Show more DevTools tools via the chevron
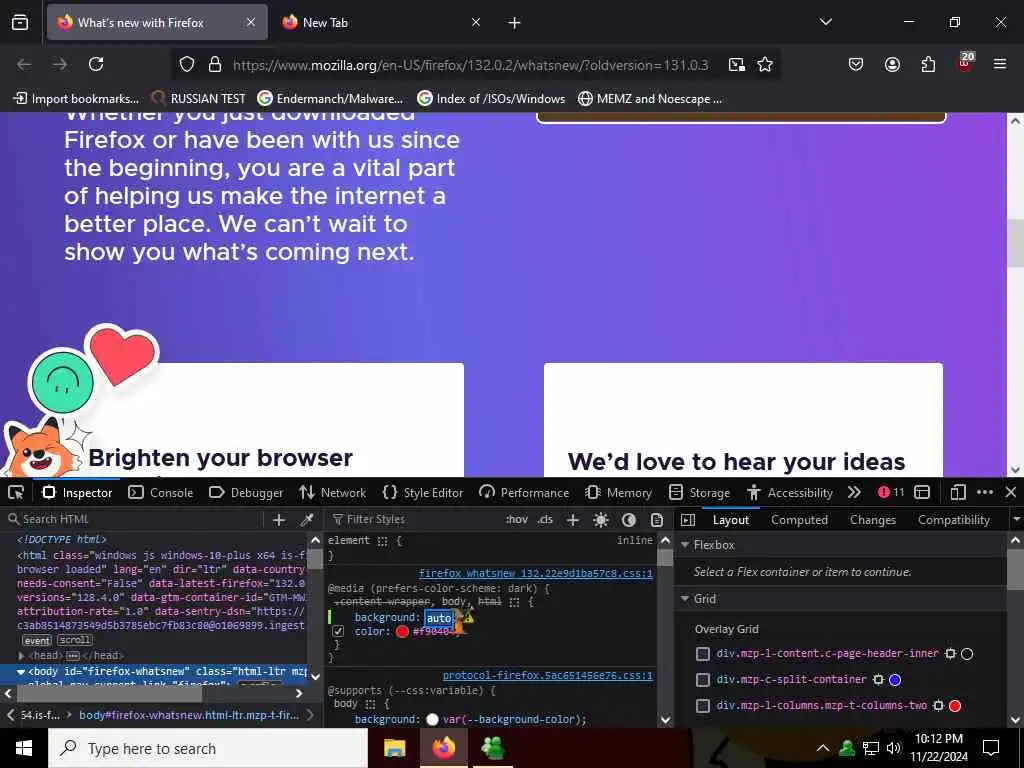The height and width of the screenshot is (768, 1024). pyautogui.click(x=854, y=492)
